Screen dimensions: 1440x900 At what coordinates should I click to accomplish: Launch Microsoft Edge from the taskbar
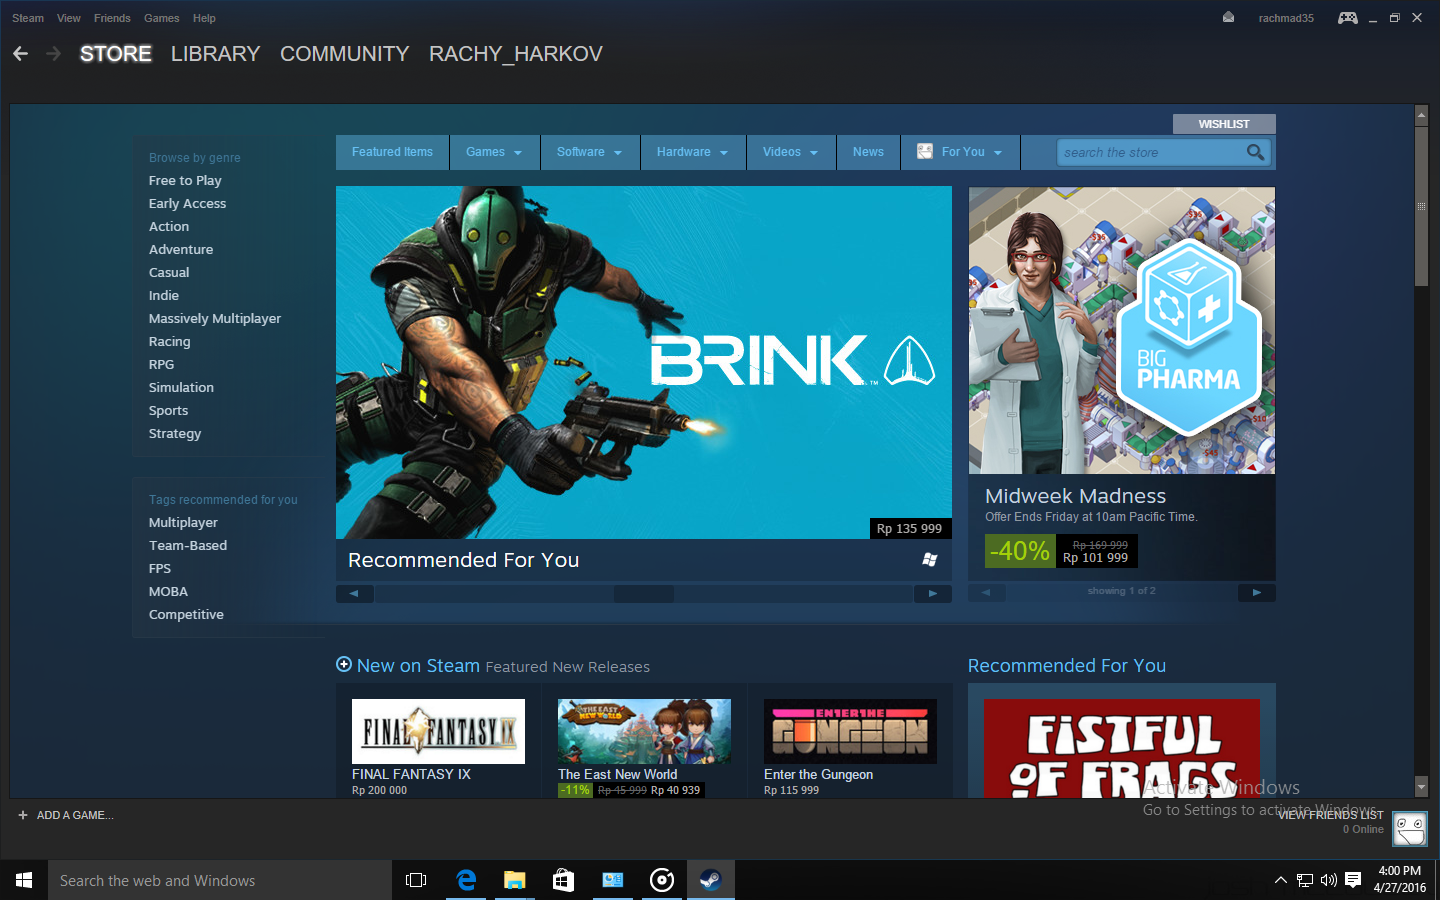[x=466, y=880]
